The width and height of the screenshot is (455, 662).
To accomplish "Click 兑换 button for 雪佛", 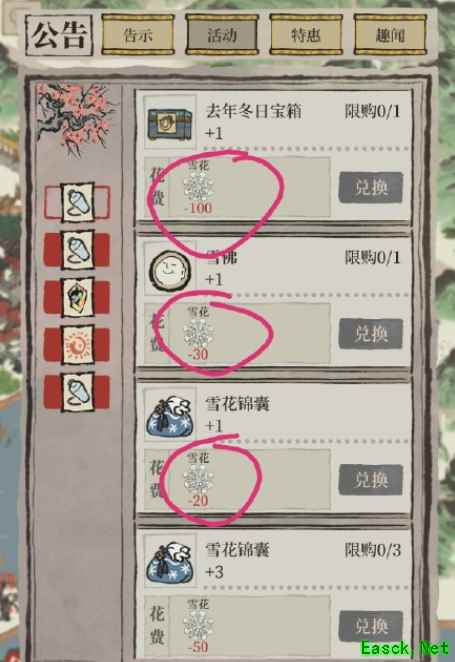I will pyautogui.click(x=371, y=334).
